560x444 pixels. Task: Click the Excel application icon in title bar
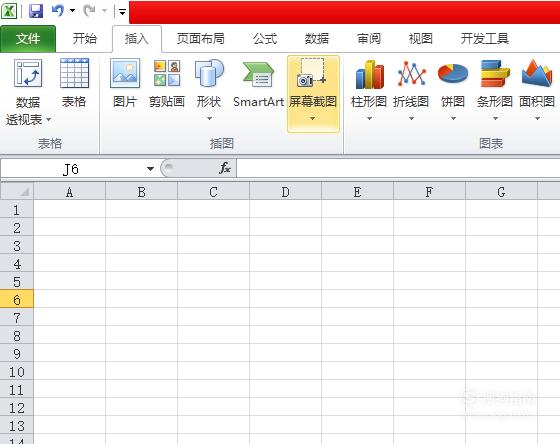coord(9,11)
